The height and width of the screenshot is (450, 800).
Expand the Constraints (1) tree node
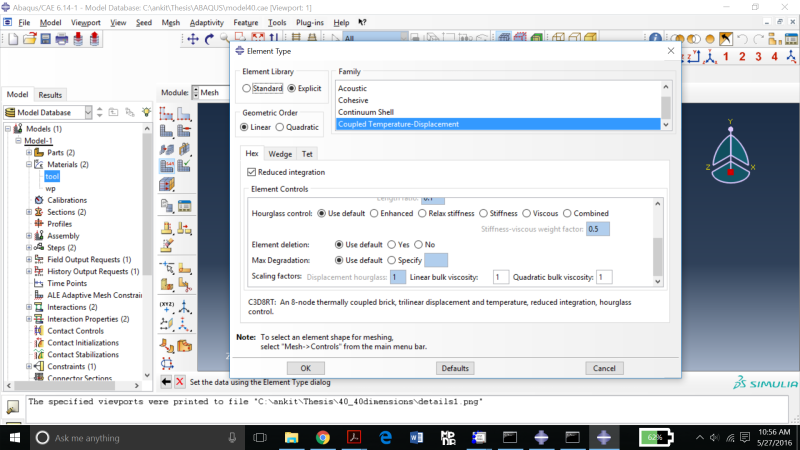pos(29,366)
